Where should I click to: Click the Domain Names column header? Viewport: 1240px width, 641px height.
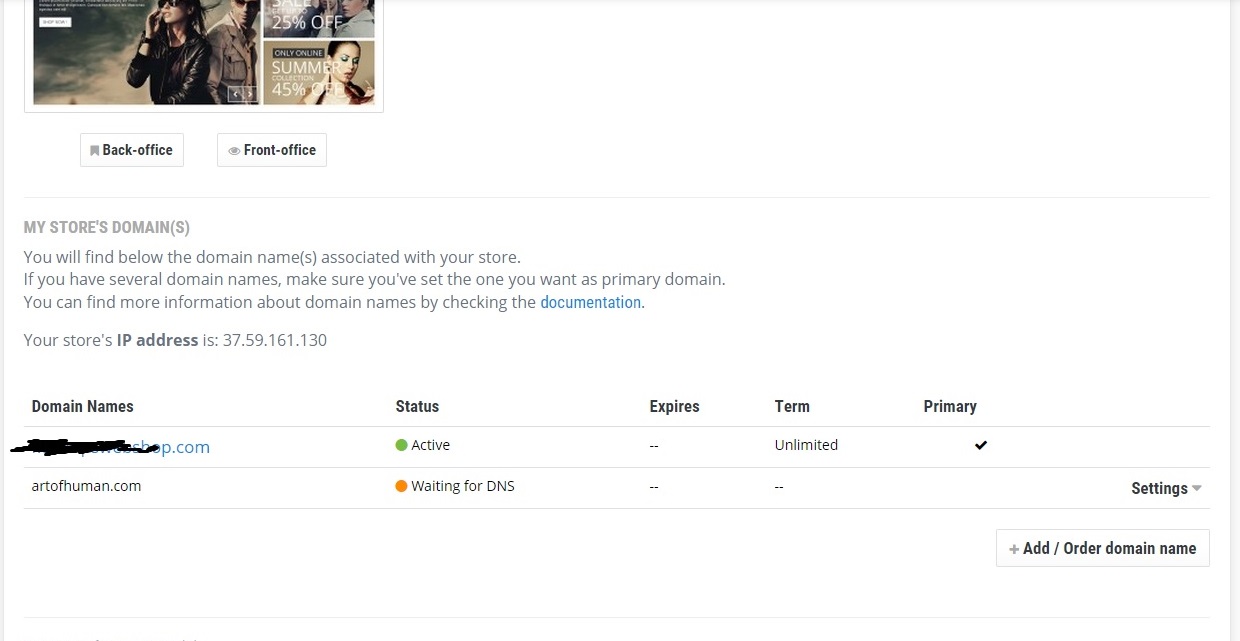(x=82, y=406)
